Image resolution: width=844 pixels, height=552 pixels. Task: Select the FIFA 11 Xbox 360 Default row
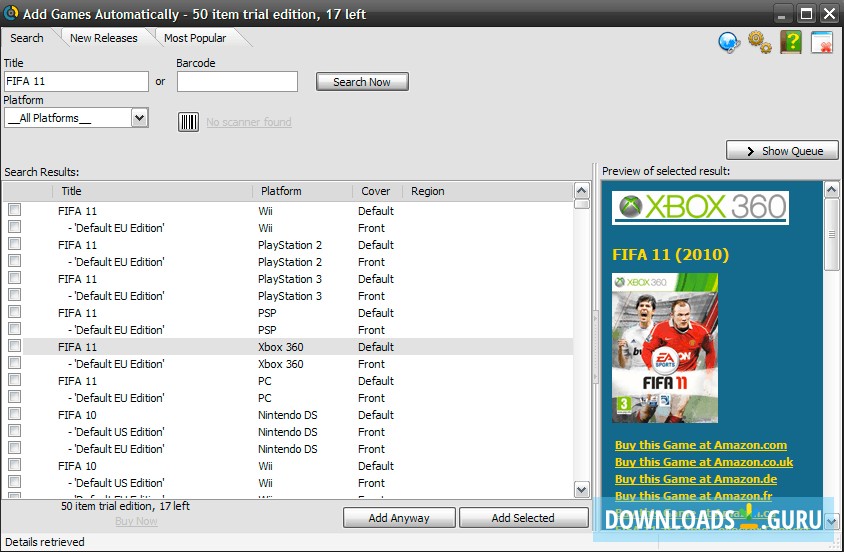click(x=298, y=346)
